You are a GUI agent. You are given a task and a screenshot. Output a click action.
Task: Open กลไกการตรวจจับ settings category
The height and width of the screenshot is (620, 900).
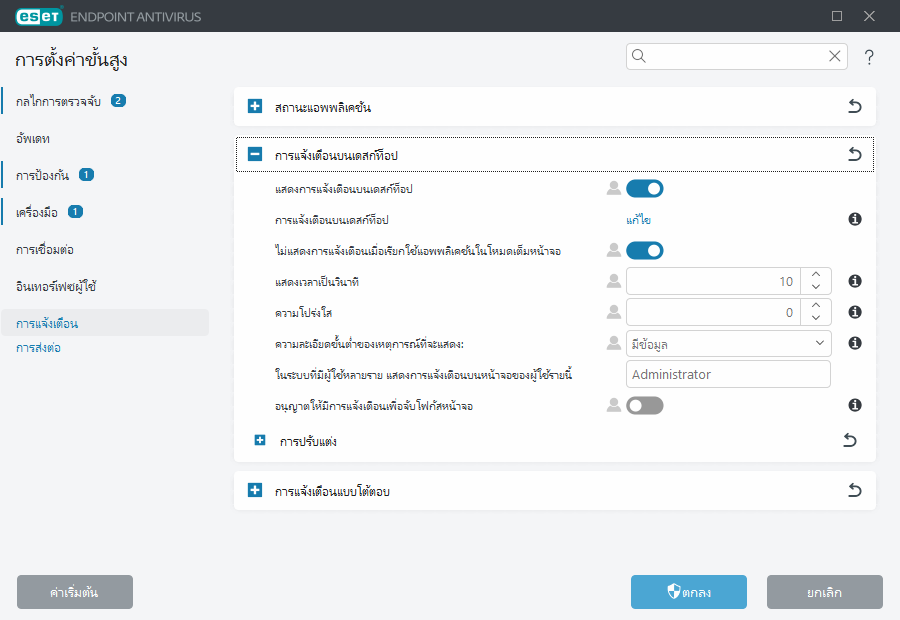click(x=58, y=102)
